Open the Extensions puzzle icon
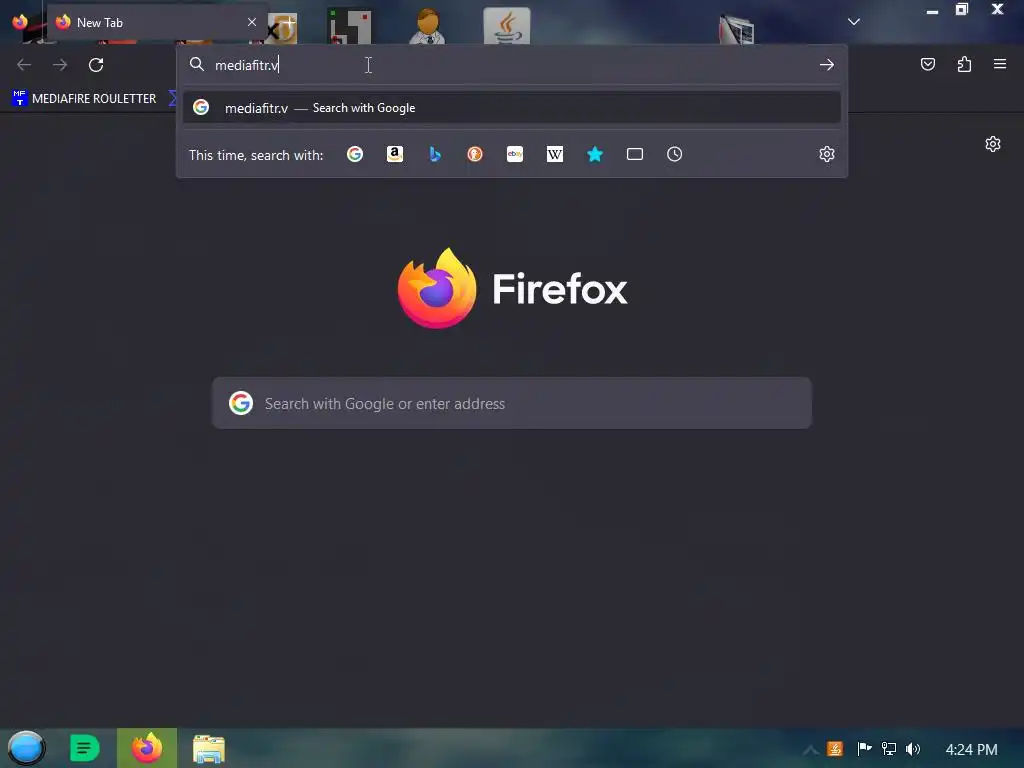Image resolution: width=1024 pixels, height=768 pixels. tap(964, 64)
